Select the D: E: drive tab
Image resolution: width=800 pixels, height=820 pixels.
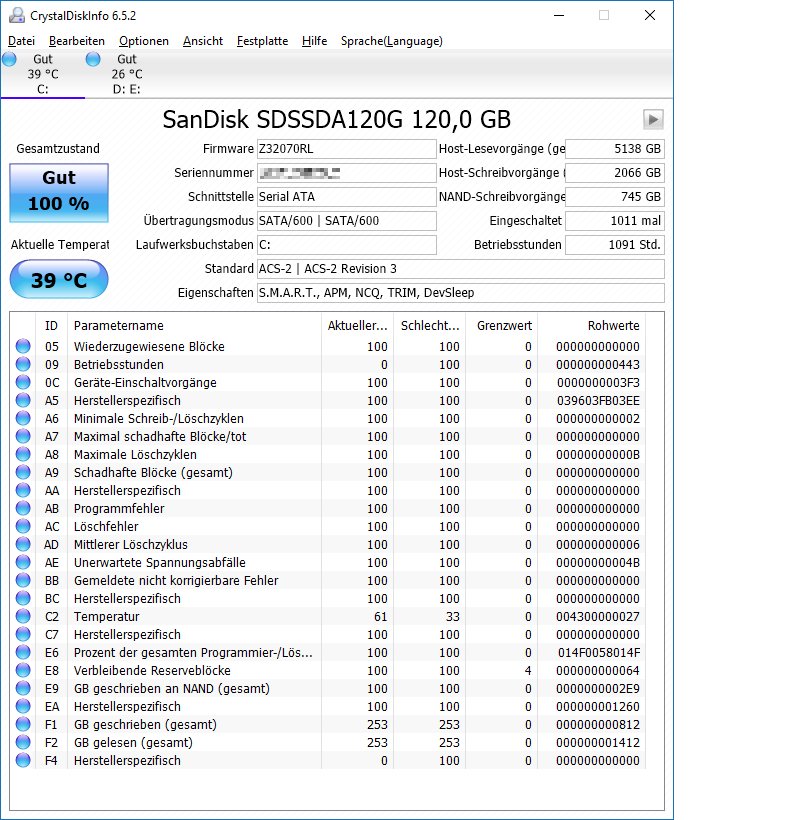click(127, 74)
